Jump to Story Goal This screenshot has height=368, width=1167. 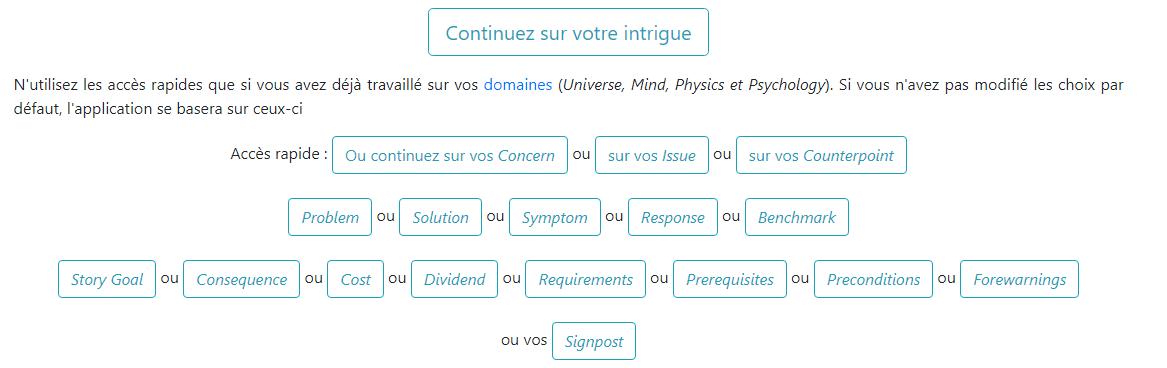[107, 279]
